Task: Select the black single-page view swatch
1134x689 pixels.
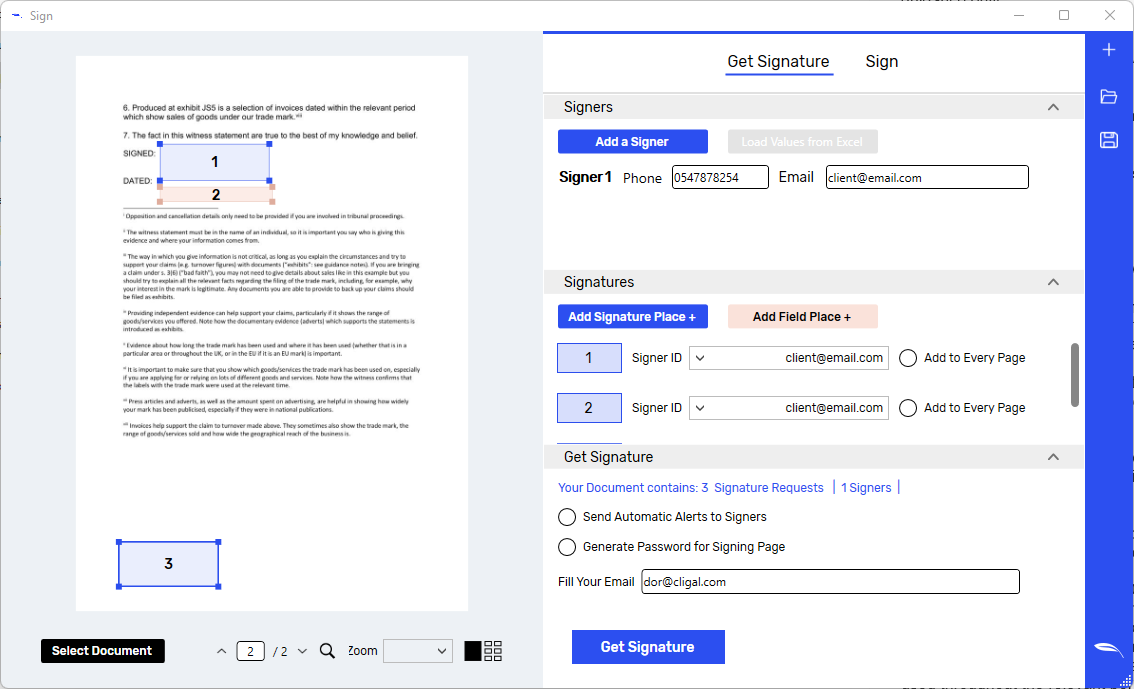Action: coord(473,651)
